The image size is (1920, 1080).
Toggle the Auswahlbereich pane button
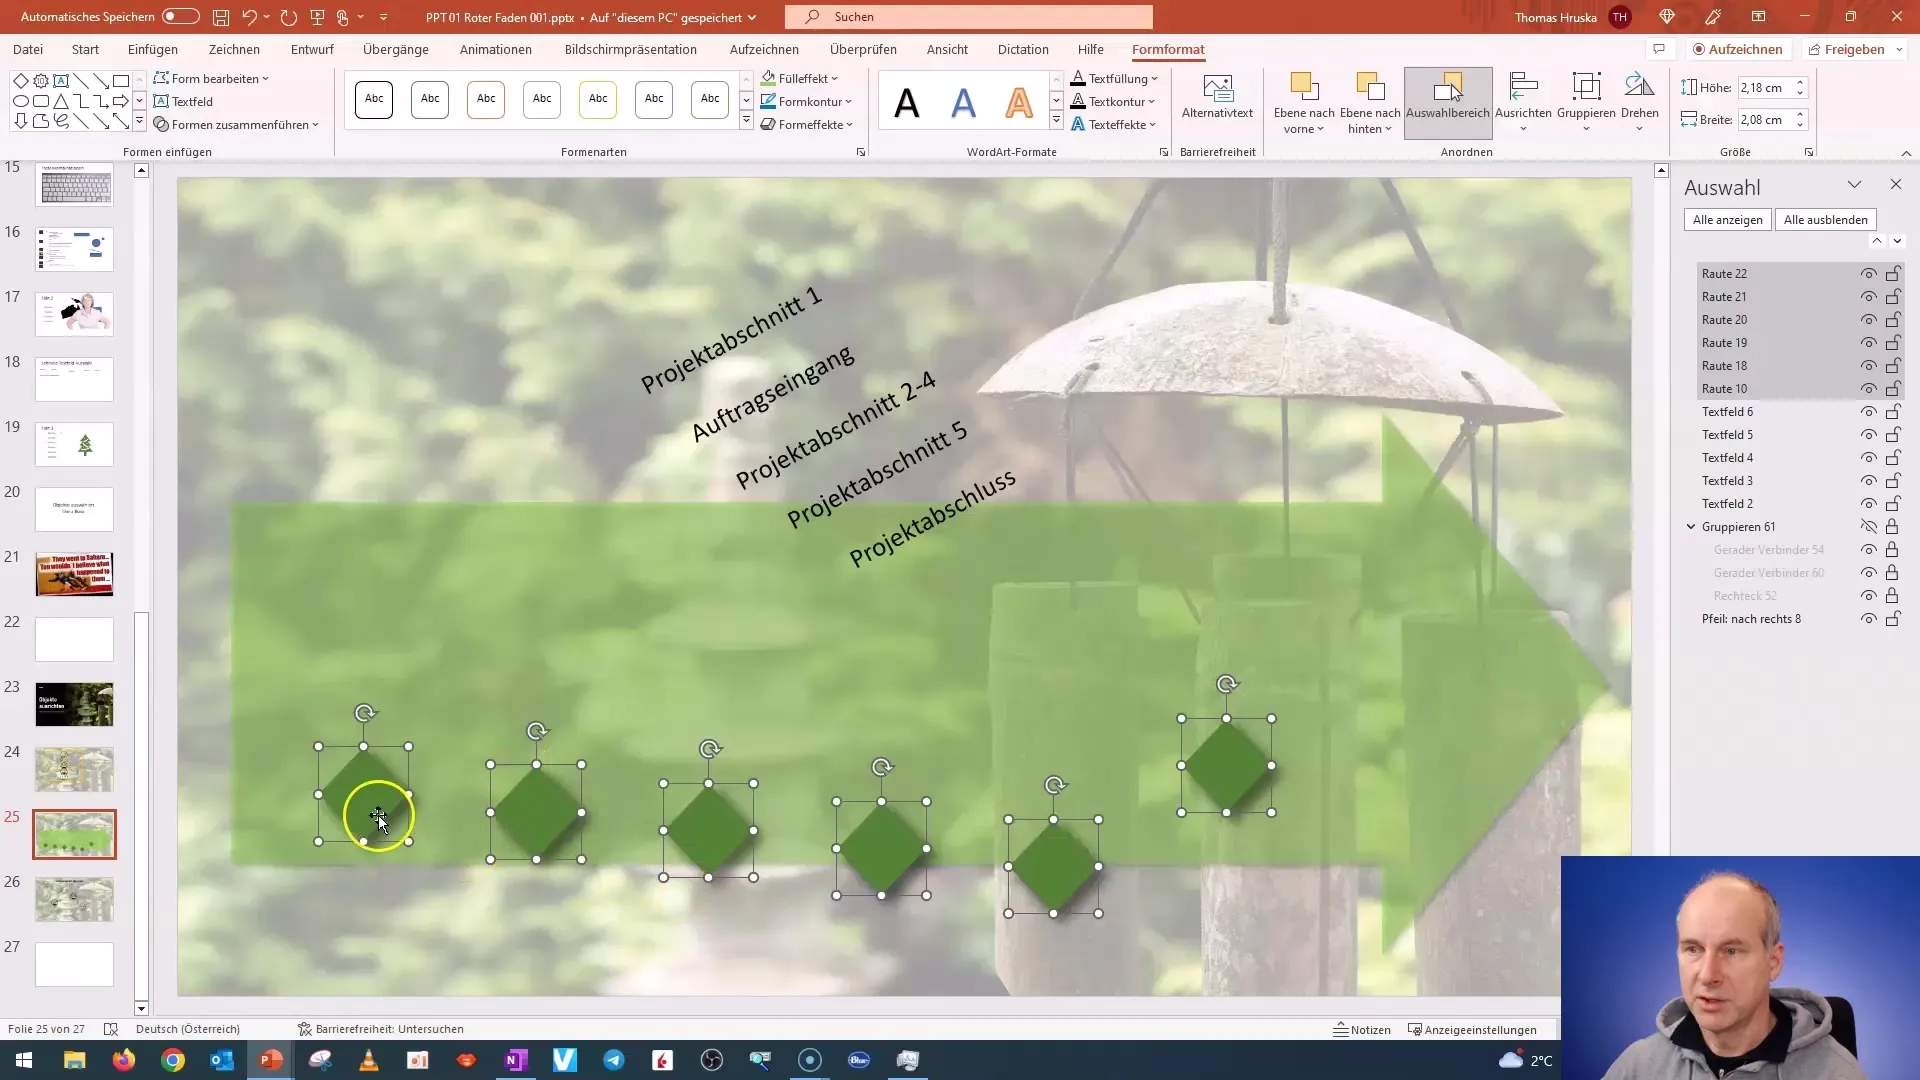tap(1448, 102)
